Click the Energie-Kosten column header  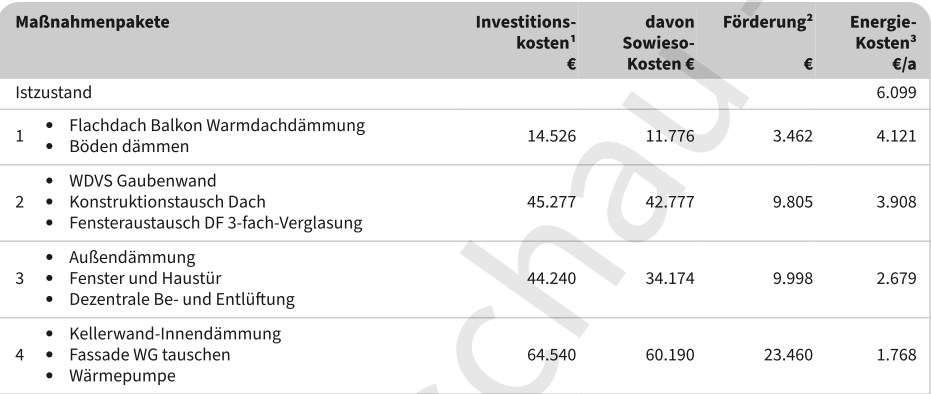(x=883, y=43)
